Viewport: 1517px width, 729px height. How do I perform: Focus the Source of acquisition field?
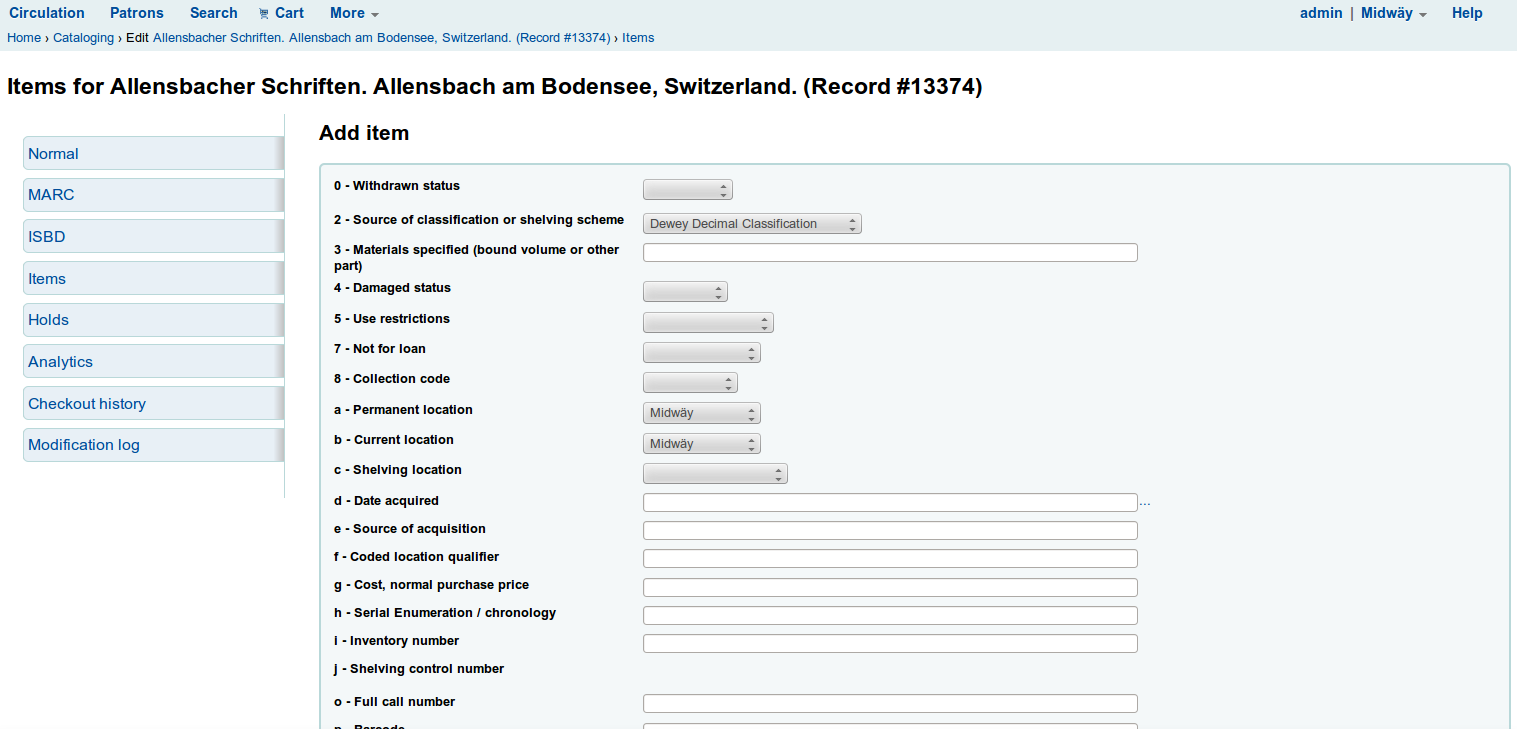pos(890,531)
